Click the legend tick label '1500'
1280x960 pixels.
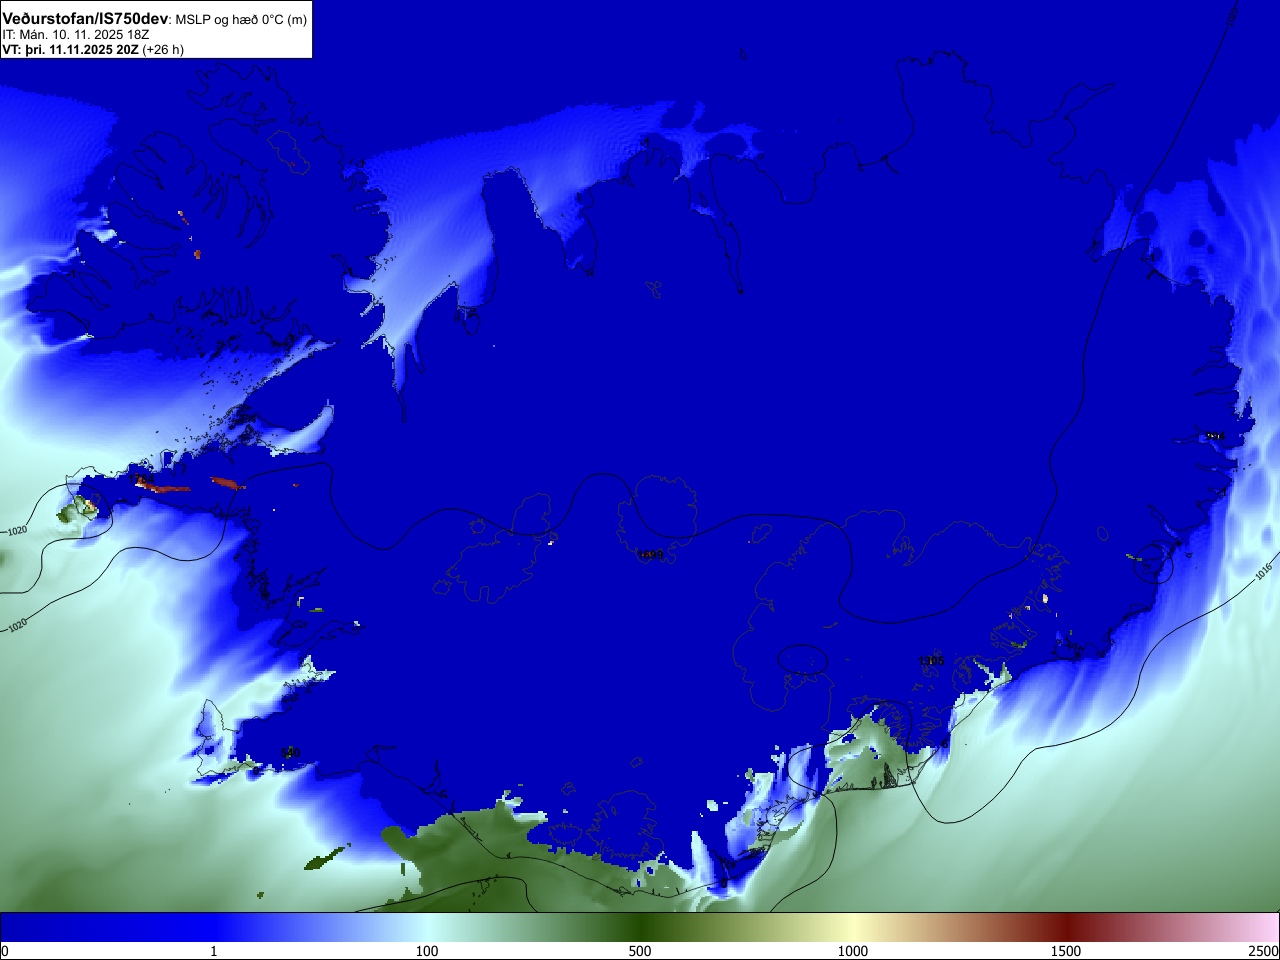point(1066,951)
